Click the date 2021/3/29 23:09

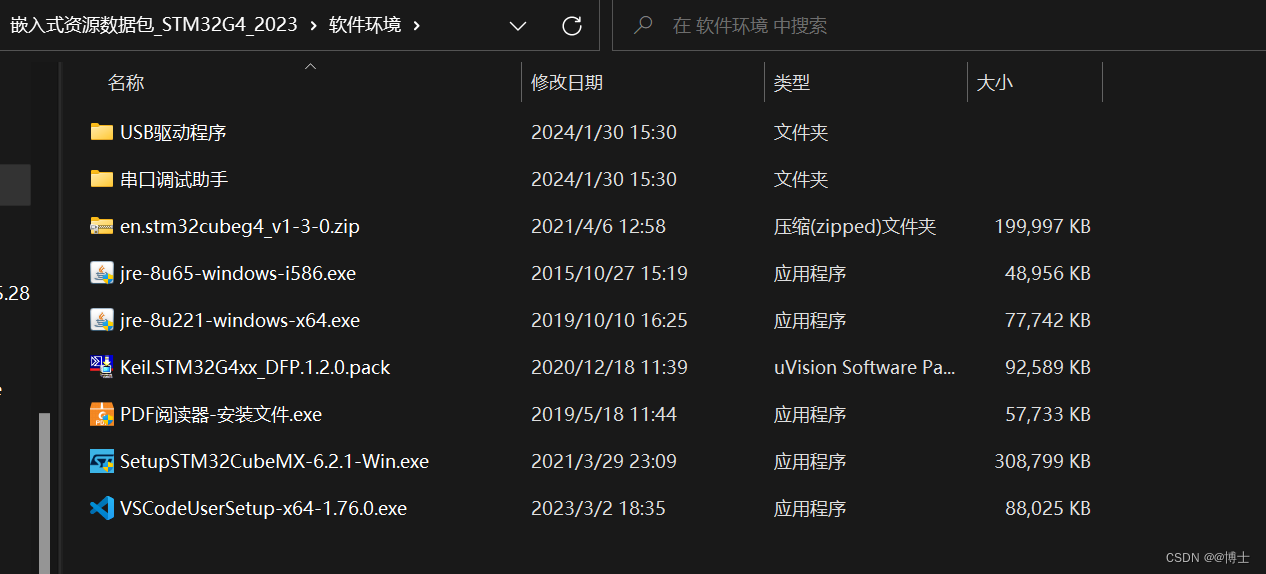point(604,461)
